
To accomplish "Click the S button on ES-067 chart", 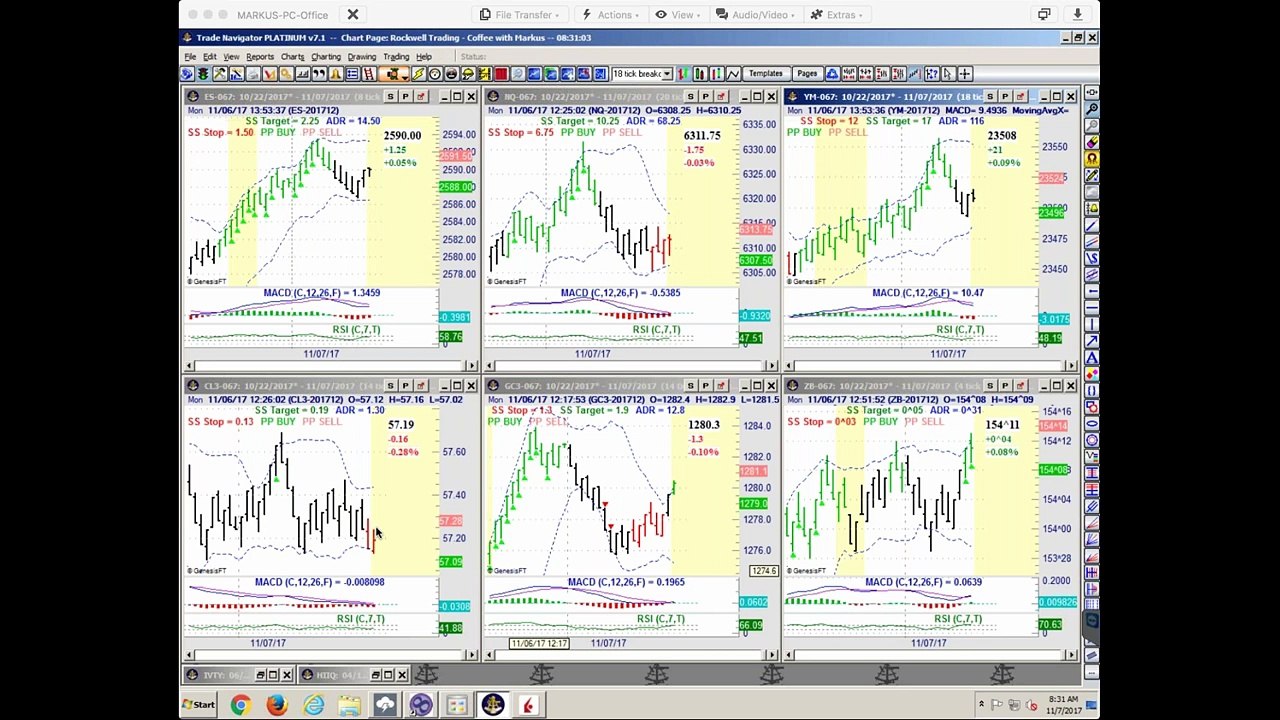I will click(391, 97).
